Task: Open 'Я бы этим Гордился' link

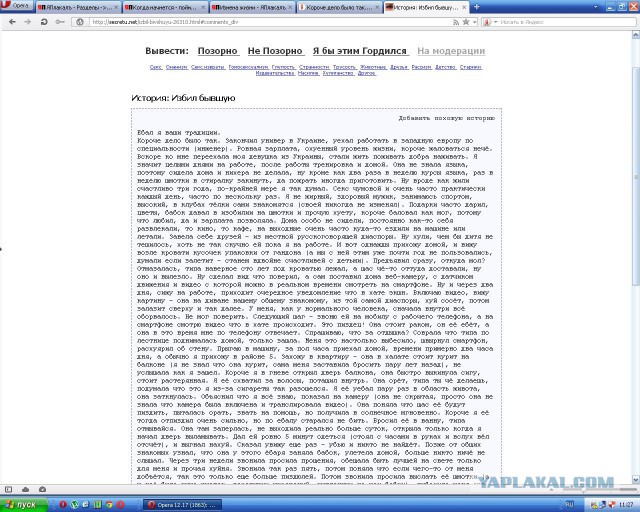Action: pos(360,51)
